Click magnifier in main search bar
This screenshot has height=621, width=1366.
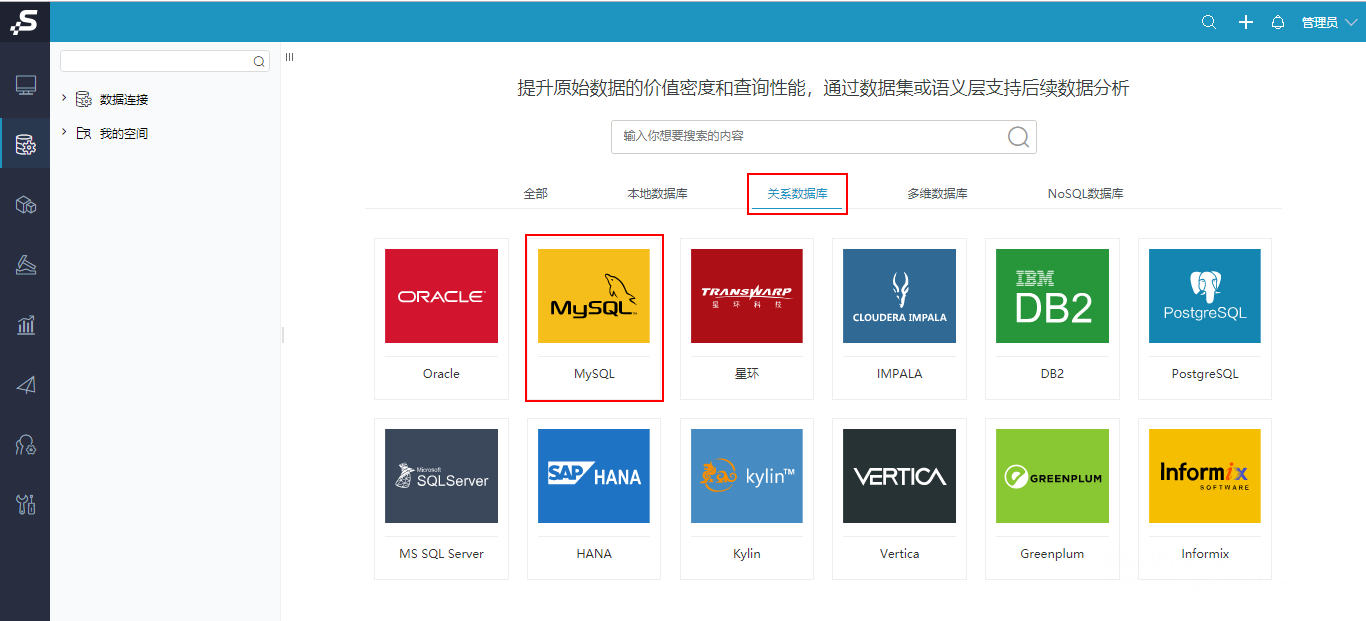point(1018,137)
